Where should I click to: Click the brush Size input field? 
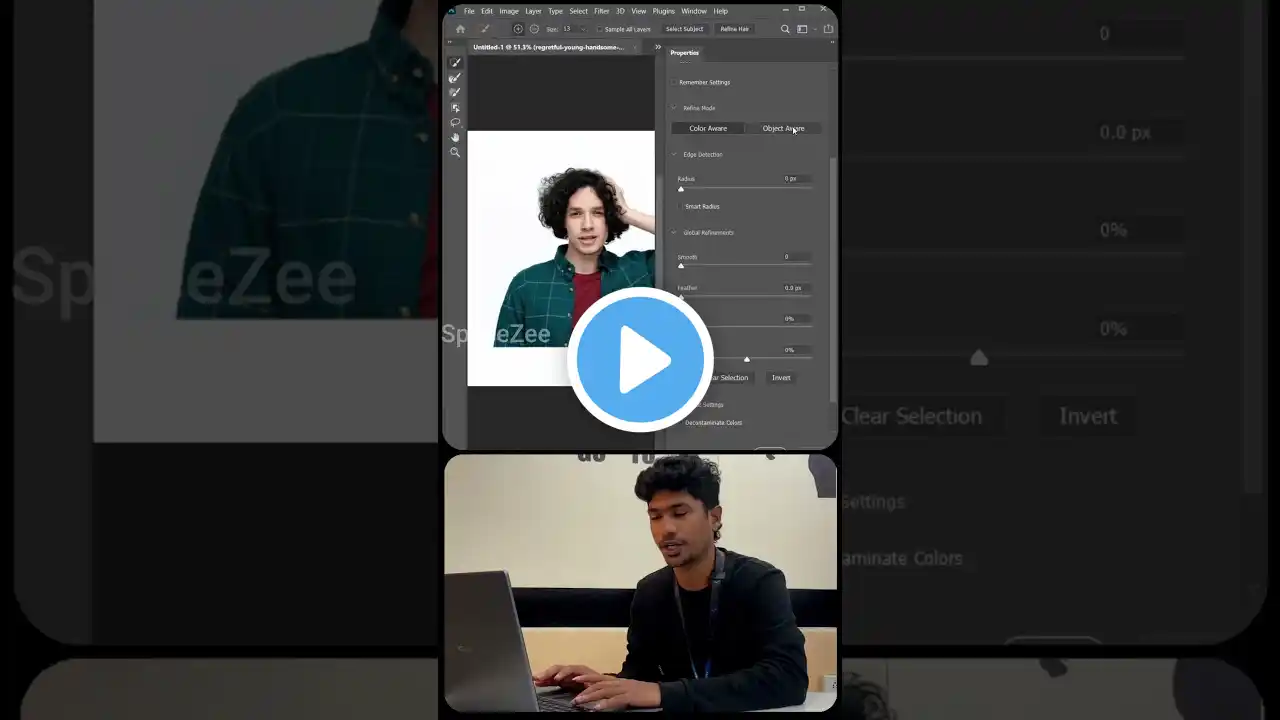coord(567,29)
